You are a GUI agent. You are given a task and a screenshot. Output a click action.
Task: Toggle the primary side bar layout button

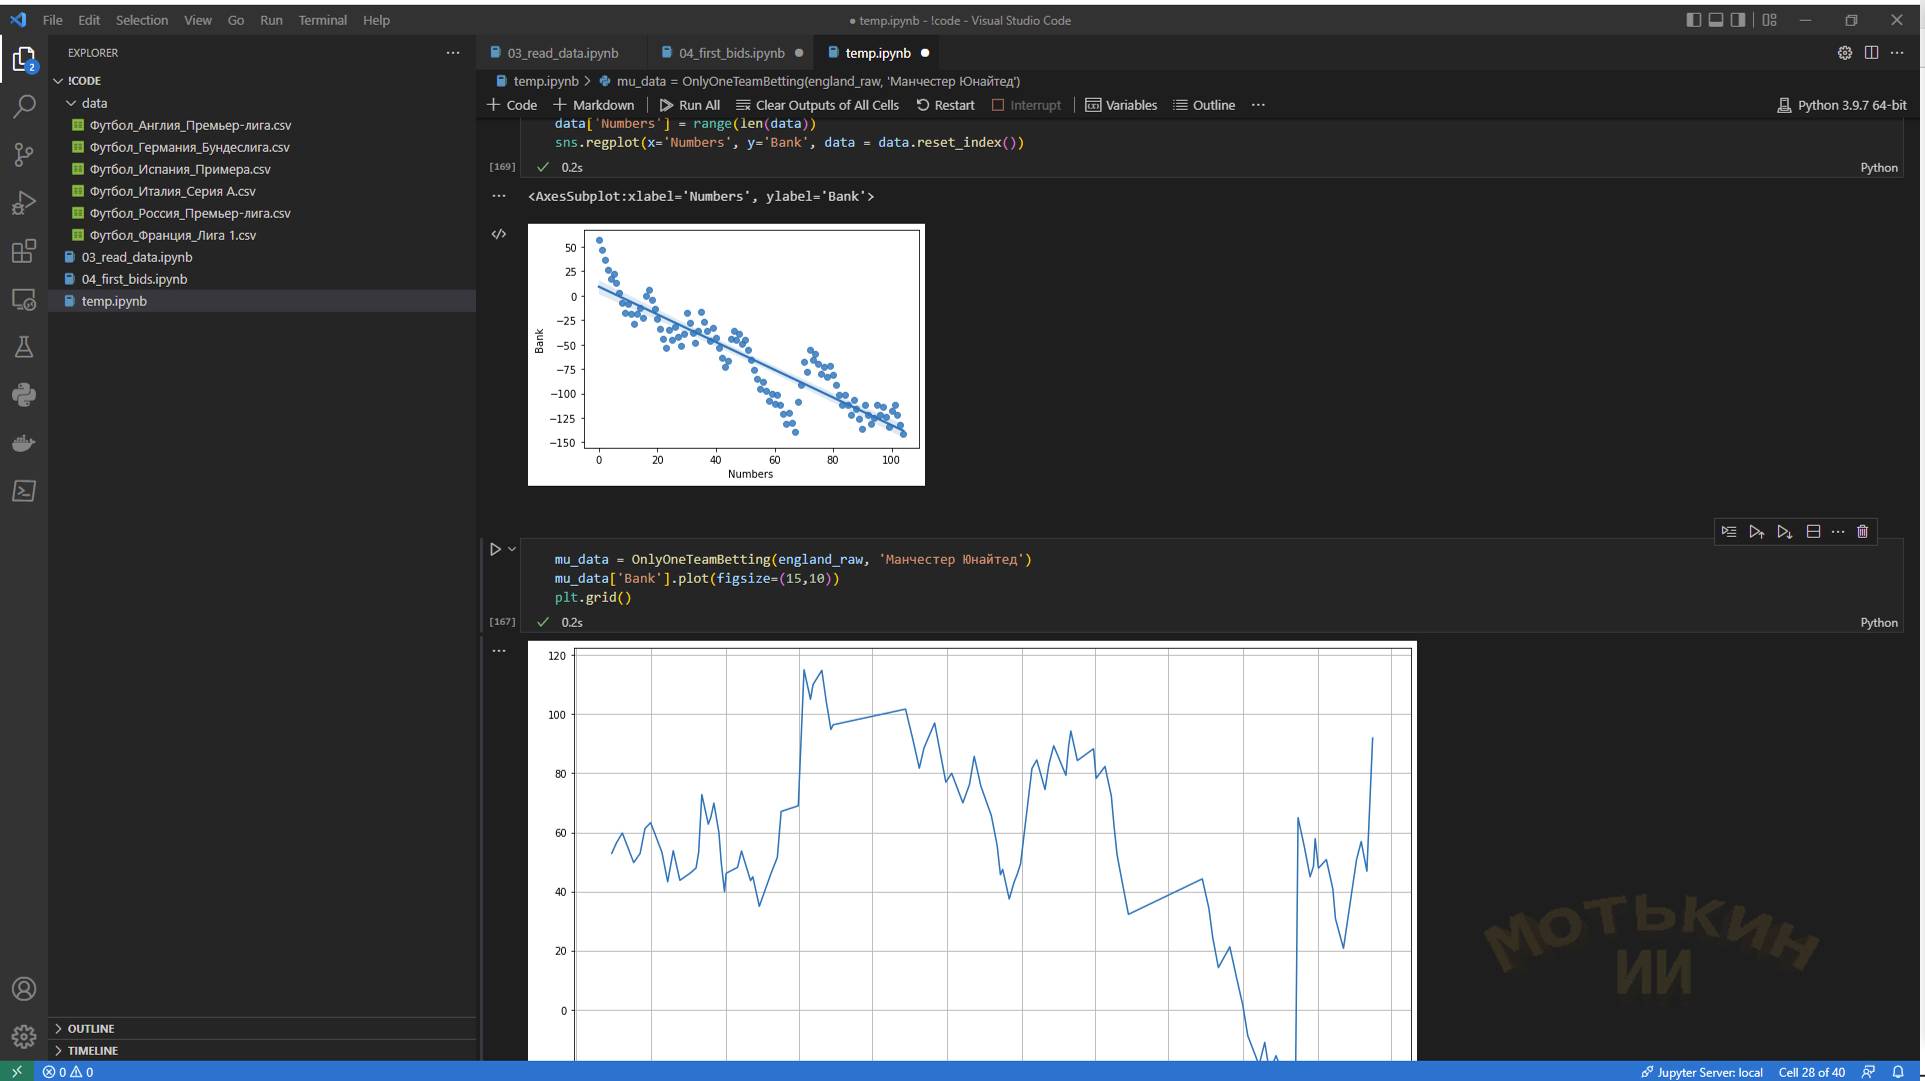(1693, 20)
